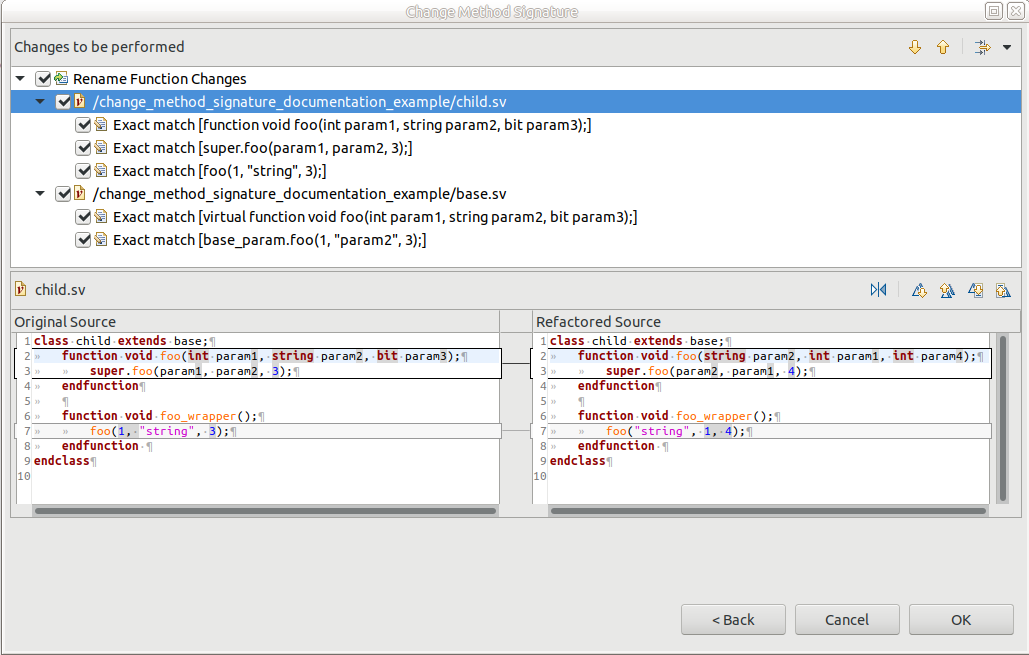Disable the base.sv file change checkbox
This screenshot has height=655, width=1029.
(x=63, y=193)
